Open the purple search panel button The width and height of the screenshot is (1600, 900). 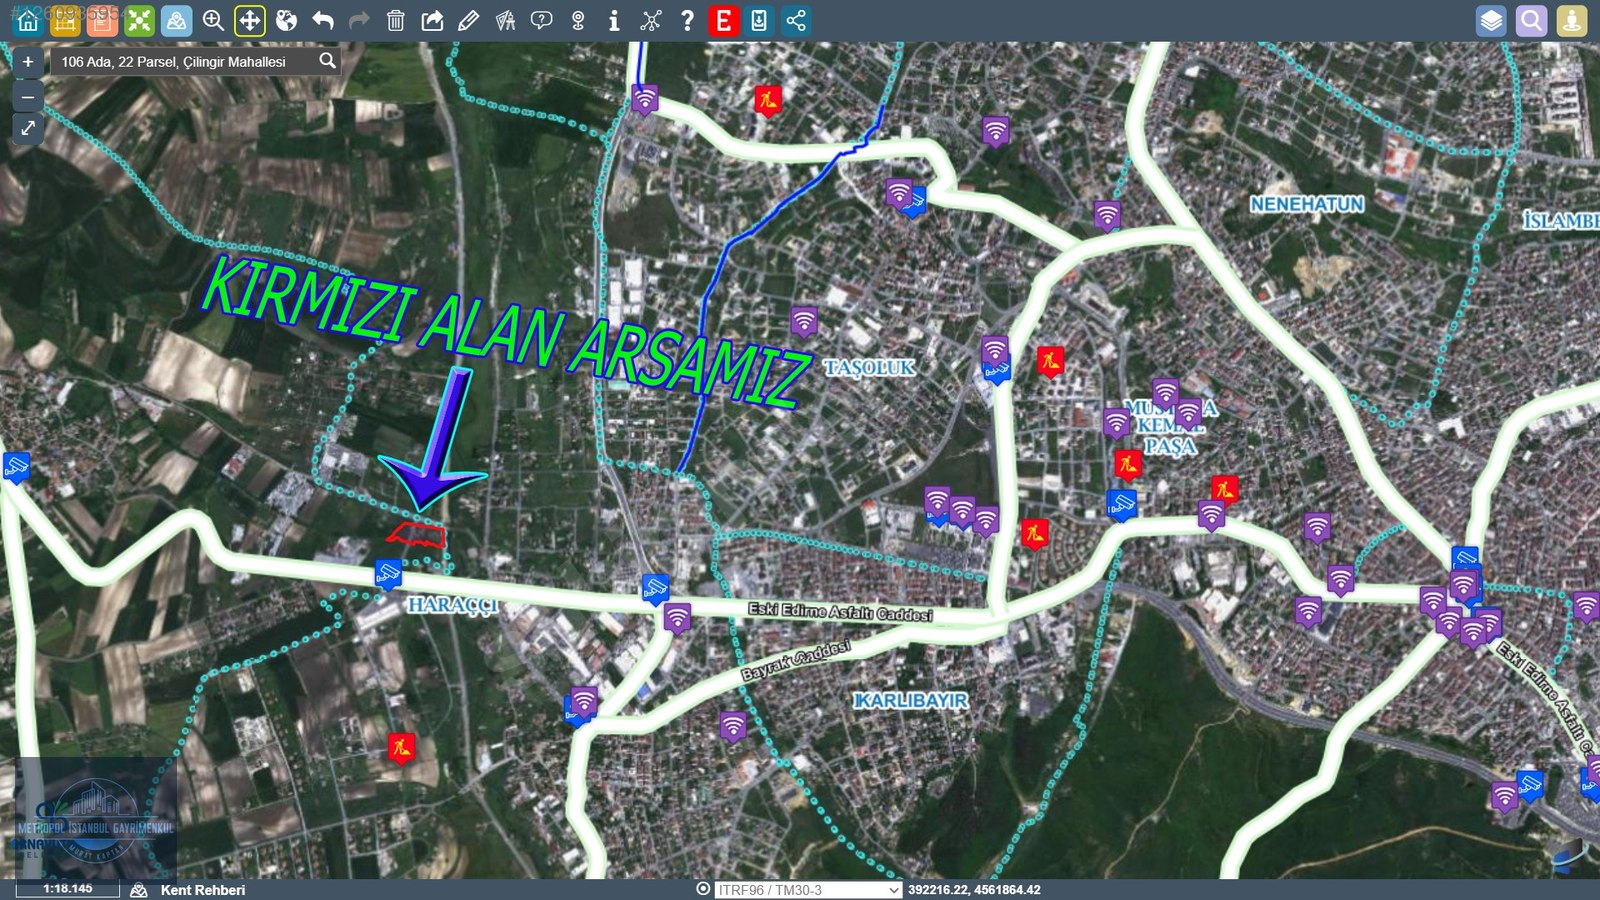click(1531, 21)
